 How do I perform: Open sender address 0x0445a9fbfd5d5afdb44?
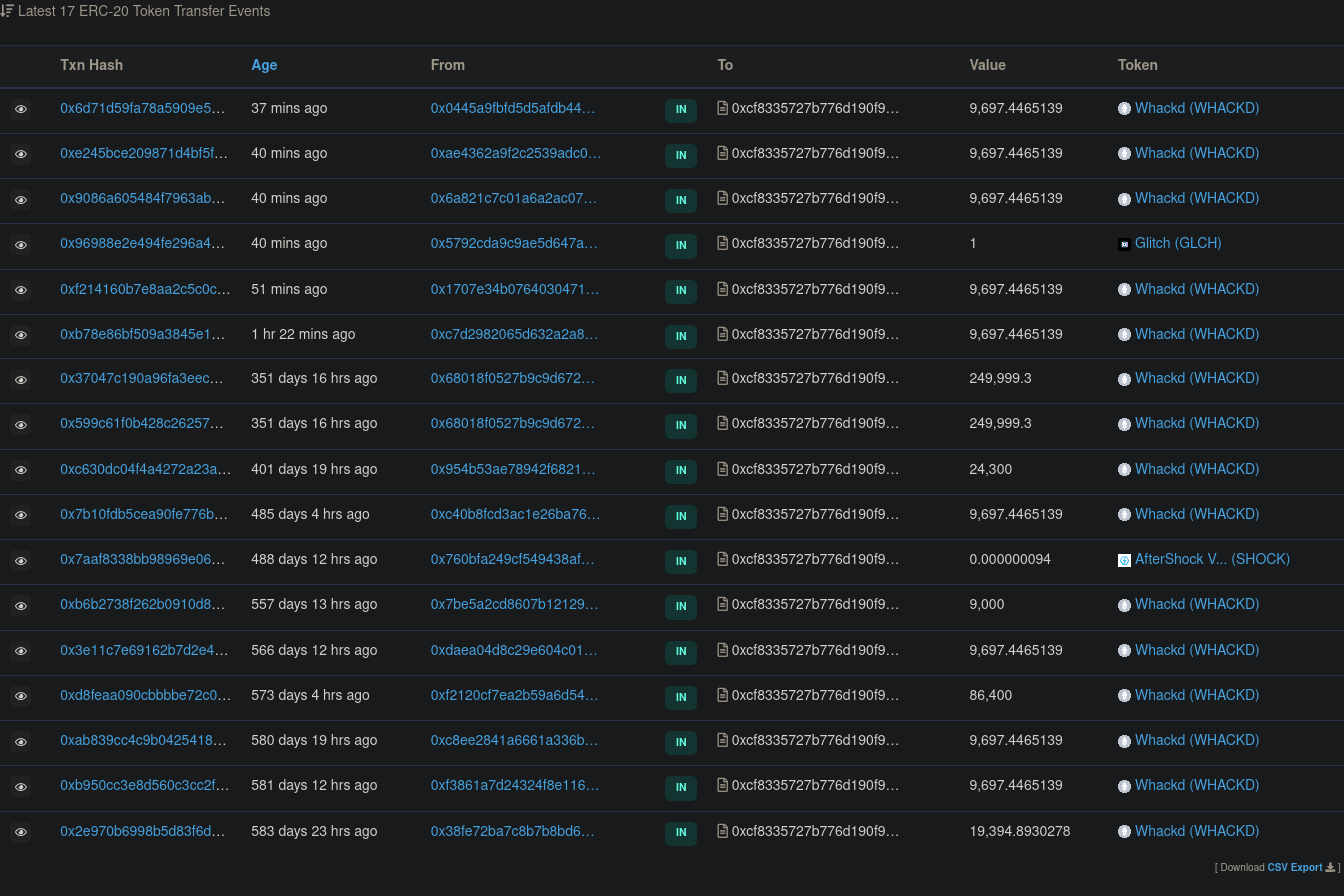(513, 108)
